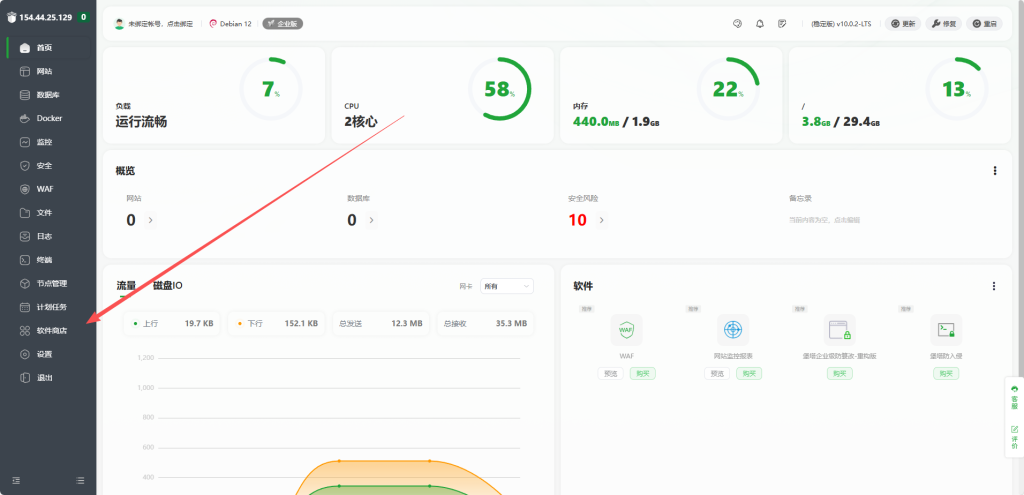Open the Docker page from sidebar
Screen dimensions: 1024x495
(x=49, y=118)
